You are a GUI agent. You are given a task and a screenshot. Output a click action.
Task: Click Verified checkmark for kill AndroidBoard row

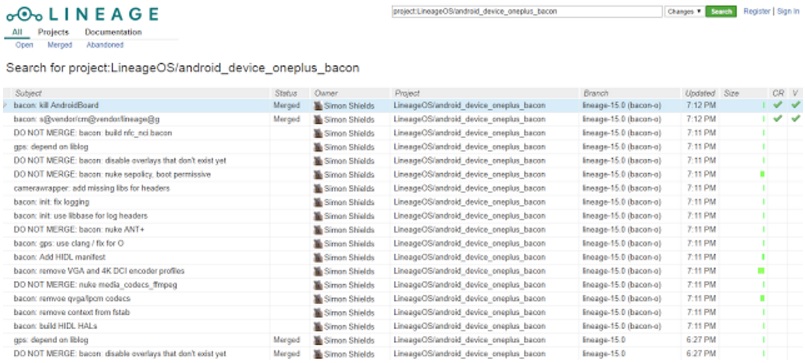click(795, 105)
